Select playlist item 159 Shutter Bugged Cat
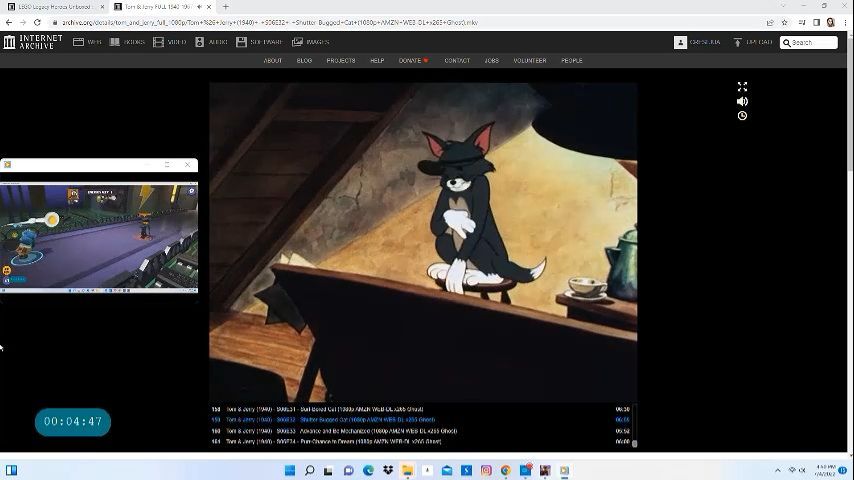Image resolution: width=854 pixels, height=480 pixels. point(420,420)
